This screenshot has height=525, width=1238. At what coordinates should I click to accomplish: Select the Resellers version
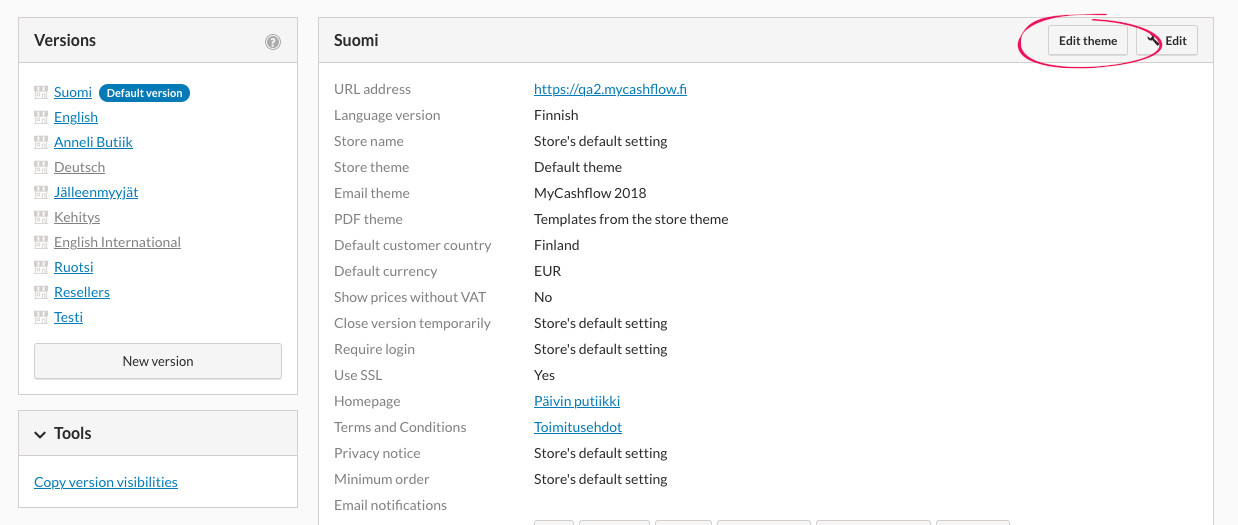[82, 292]
